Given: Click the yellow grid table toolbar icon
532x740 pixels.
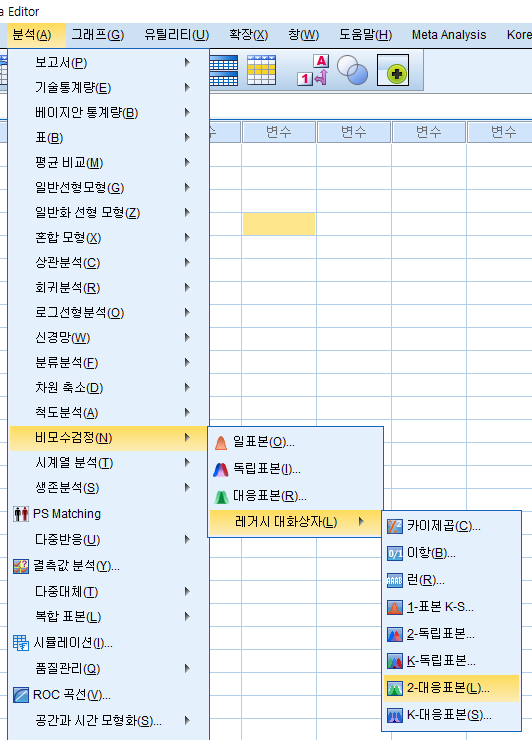Looking at the screenshot, I should tap(262, 70).
